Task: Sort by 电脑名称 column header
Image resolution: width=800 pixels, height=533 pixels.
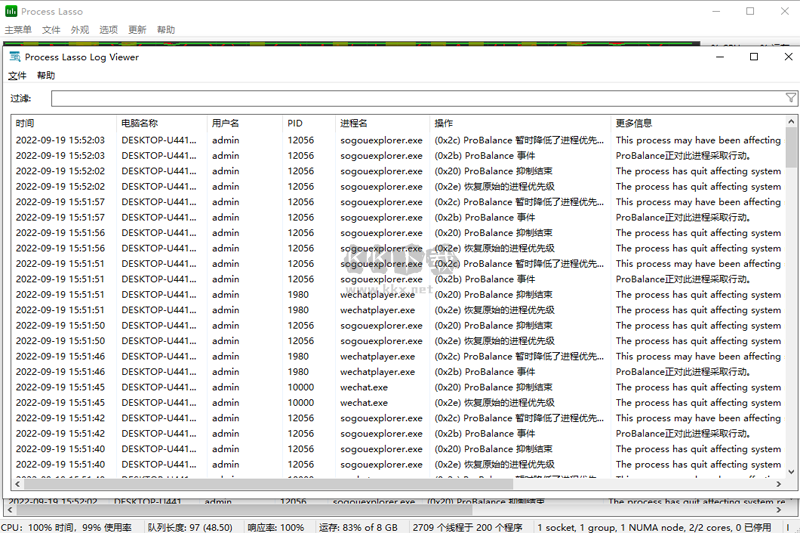Action: point(162,123)
